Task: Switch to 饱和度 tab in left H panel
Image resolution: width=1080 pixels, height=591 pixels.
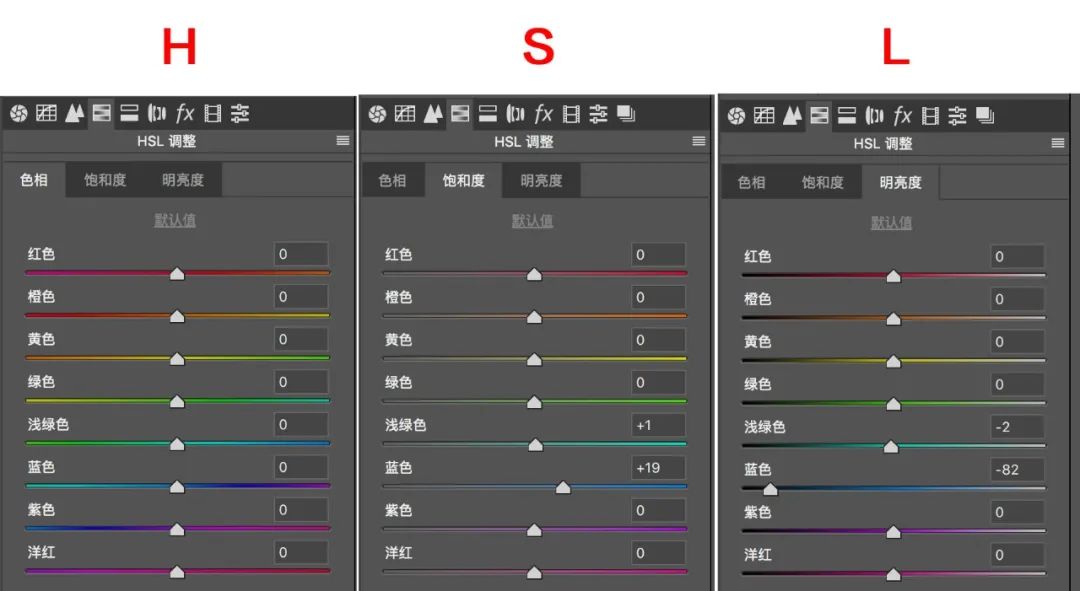Action: click(105, 180)
